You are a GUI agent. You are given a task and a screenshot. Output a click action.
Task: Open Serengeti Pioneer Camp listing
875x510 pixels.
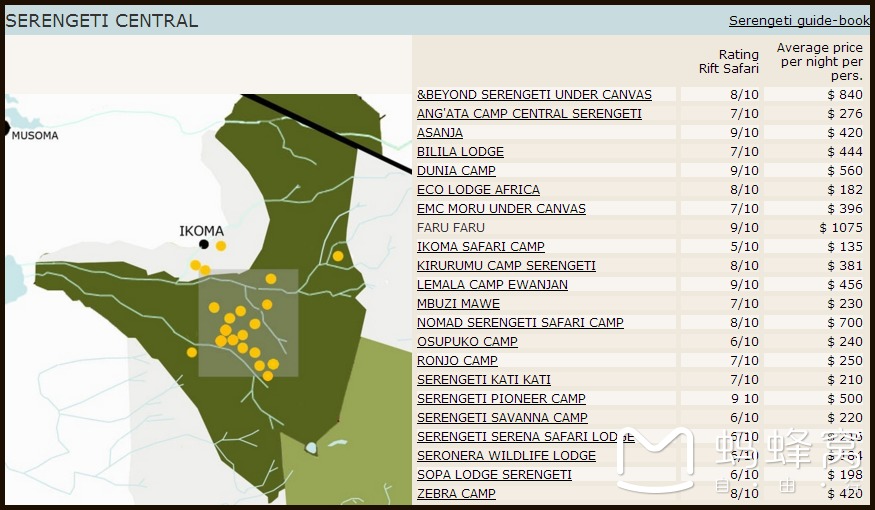[501, 399]
